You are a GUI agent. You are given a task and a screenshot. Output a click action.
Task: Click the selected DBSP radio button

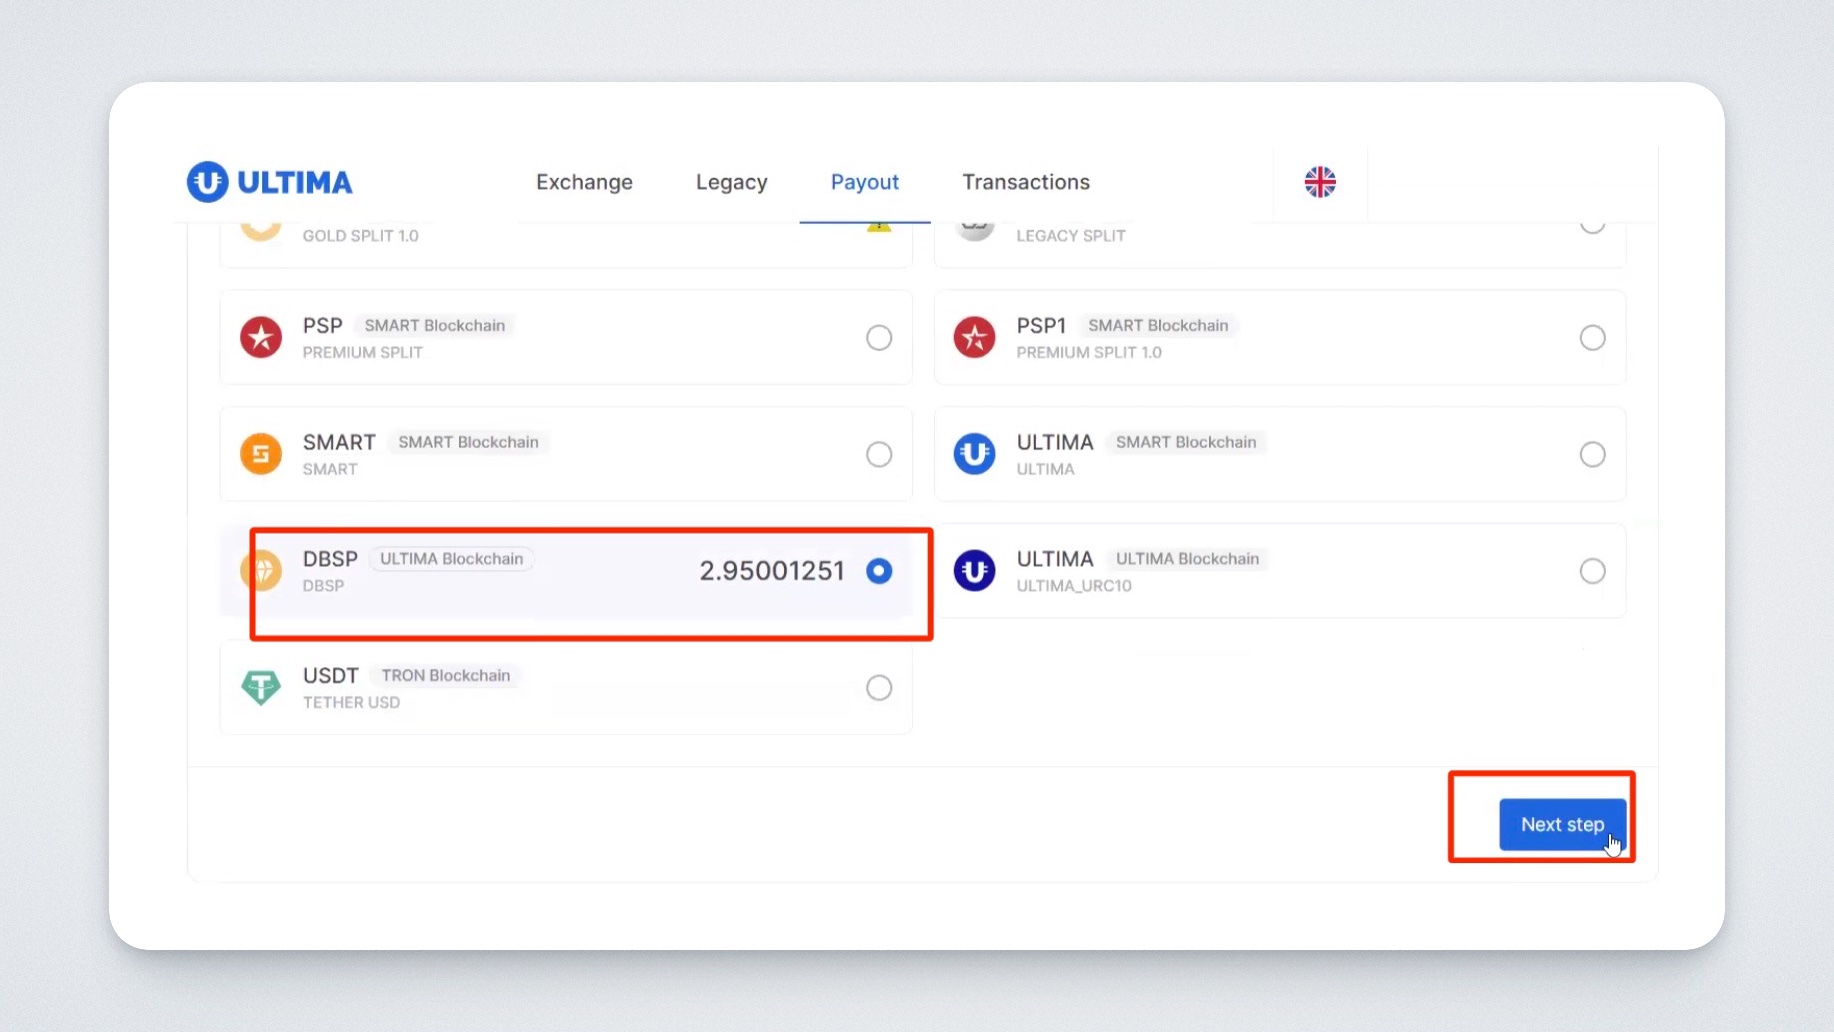click(879, 571)
